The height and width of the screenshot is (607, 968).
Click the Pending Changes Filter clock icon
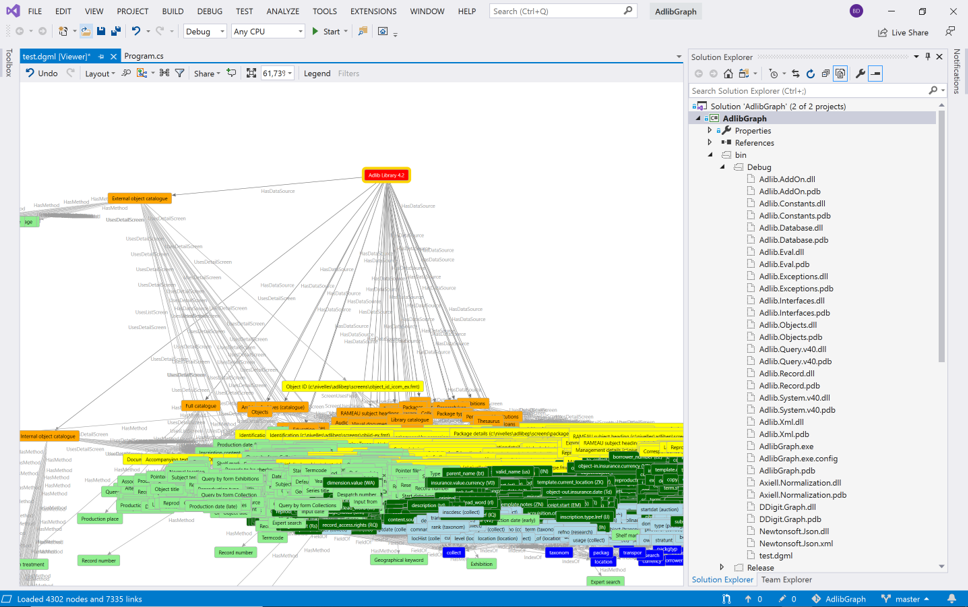pos(774,73)
